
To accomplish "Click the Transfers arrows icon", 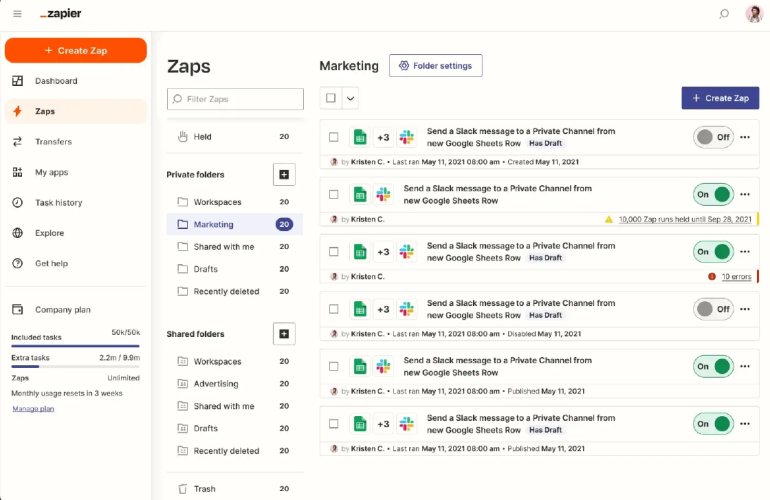I will tap(18, 142).
